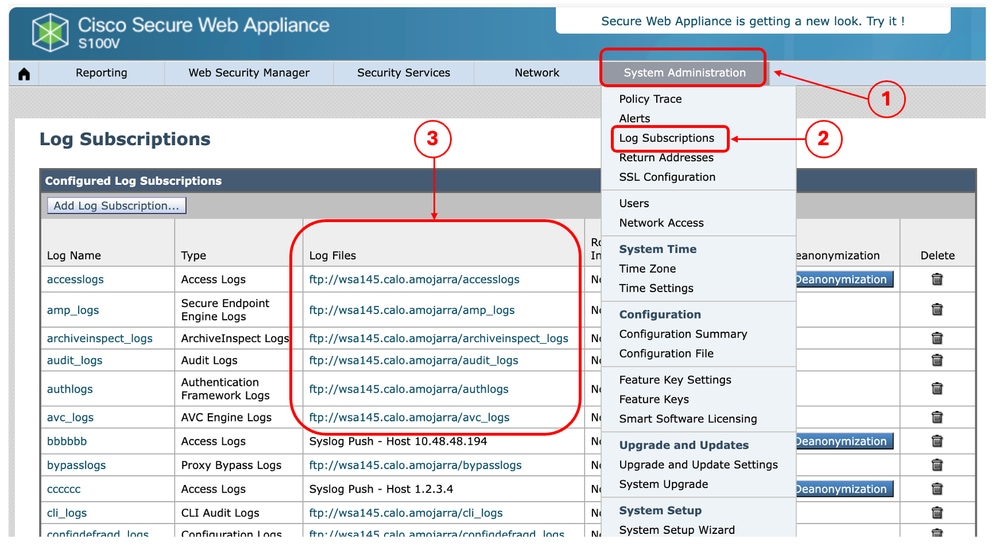Click ftp link ending in /cli_logs
999x551 pixels.
[405, 513]
